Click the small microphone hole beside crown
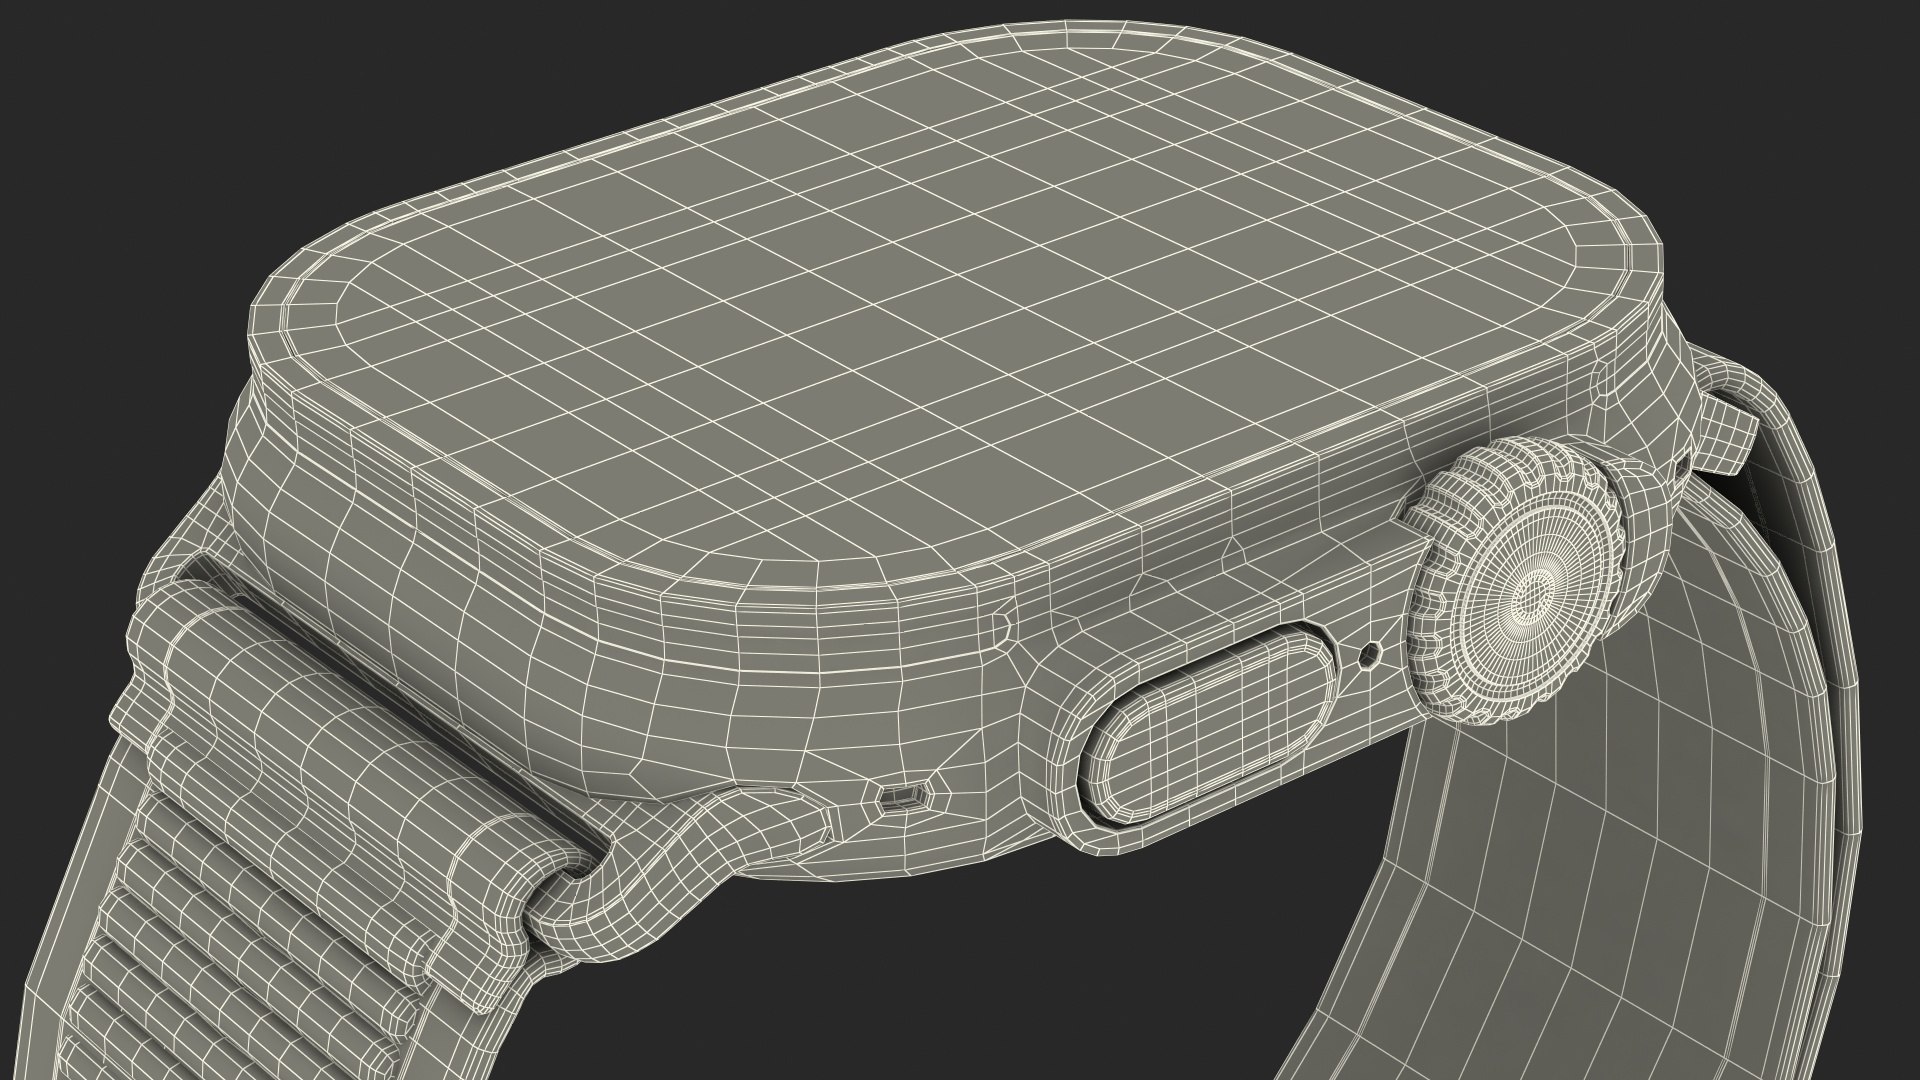 pyautogui.click(x=1369, y=654)
